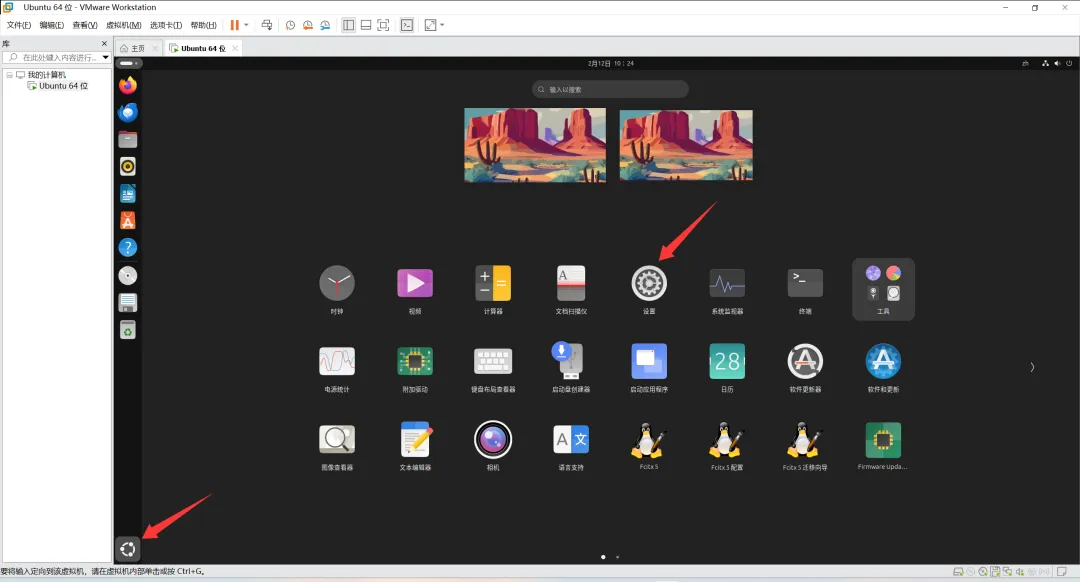This screenshot has height=582, width=1080.
Task: Open the dropdown arrow next to pause button
Action: tap(246, 25)
